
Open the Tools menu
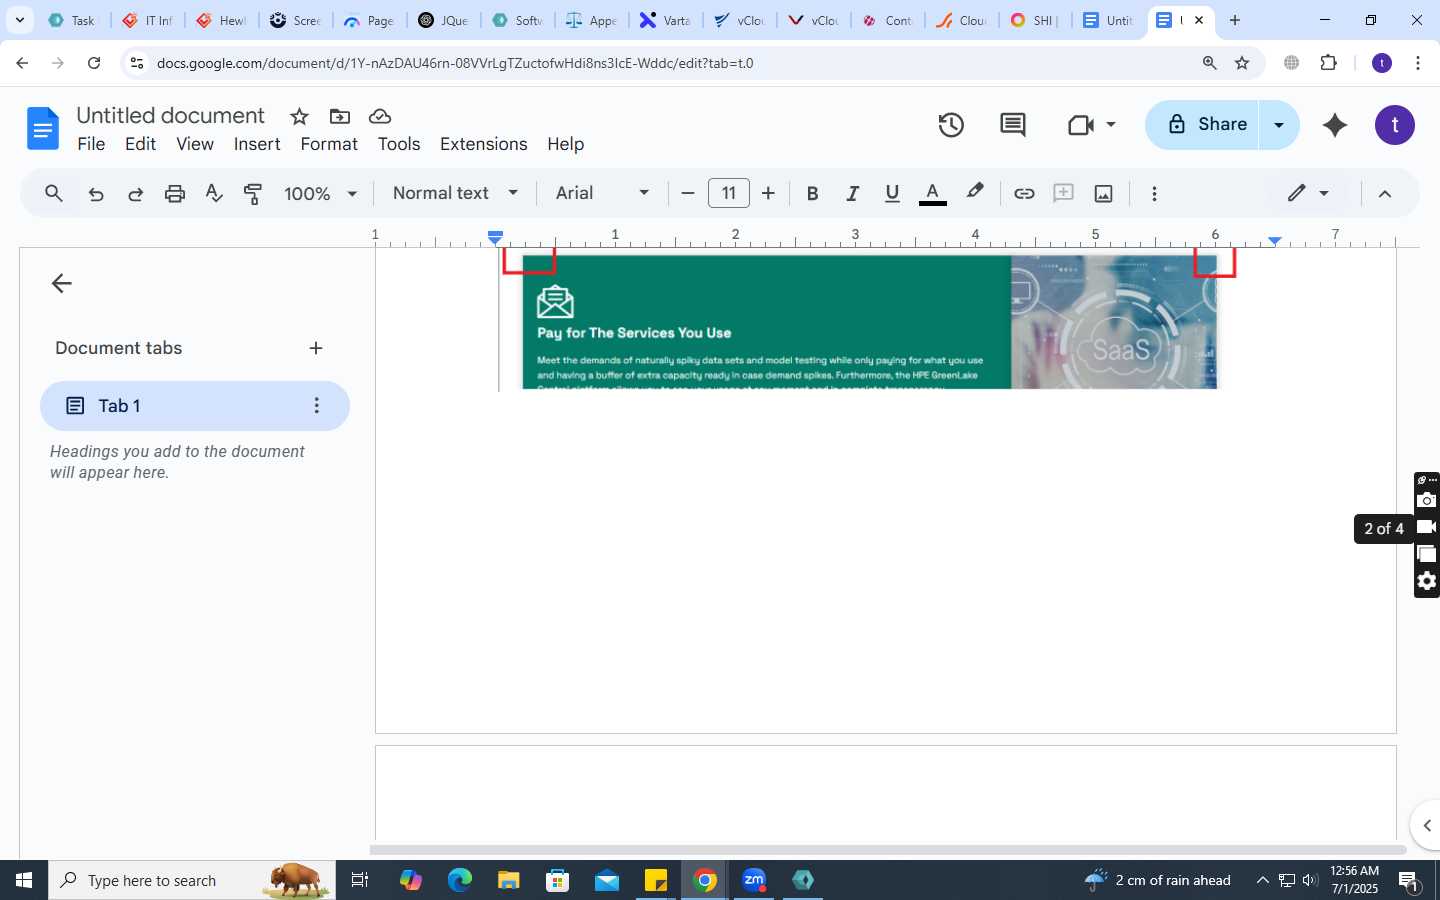[x=399, y=144]
